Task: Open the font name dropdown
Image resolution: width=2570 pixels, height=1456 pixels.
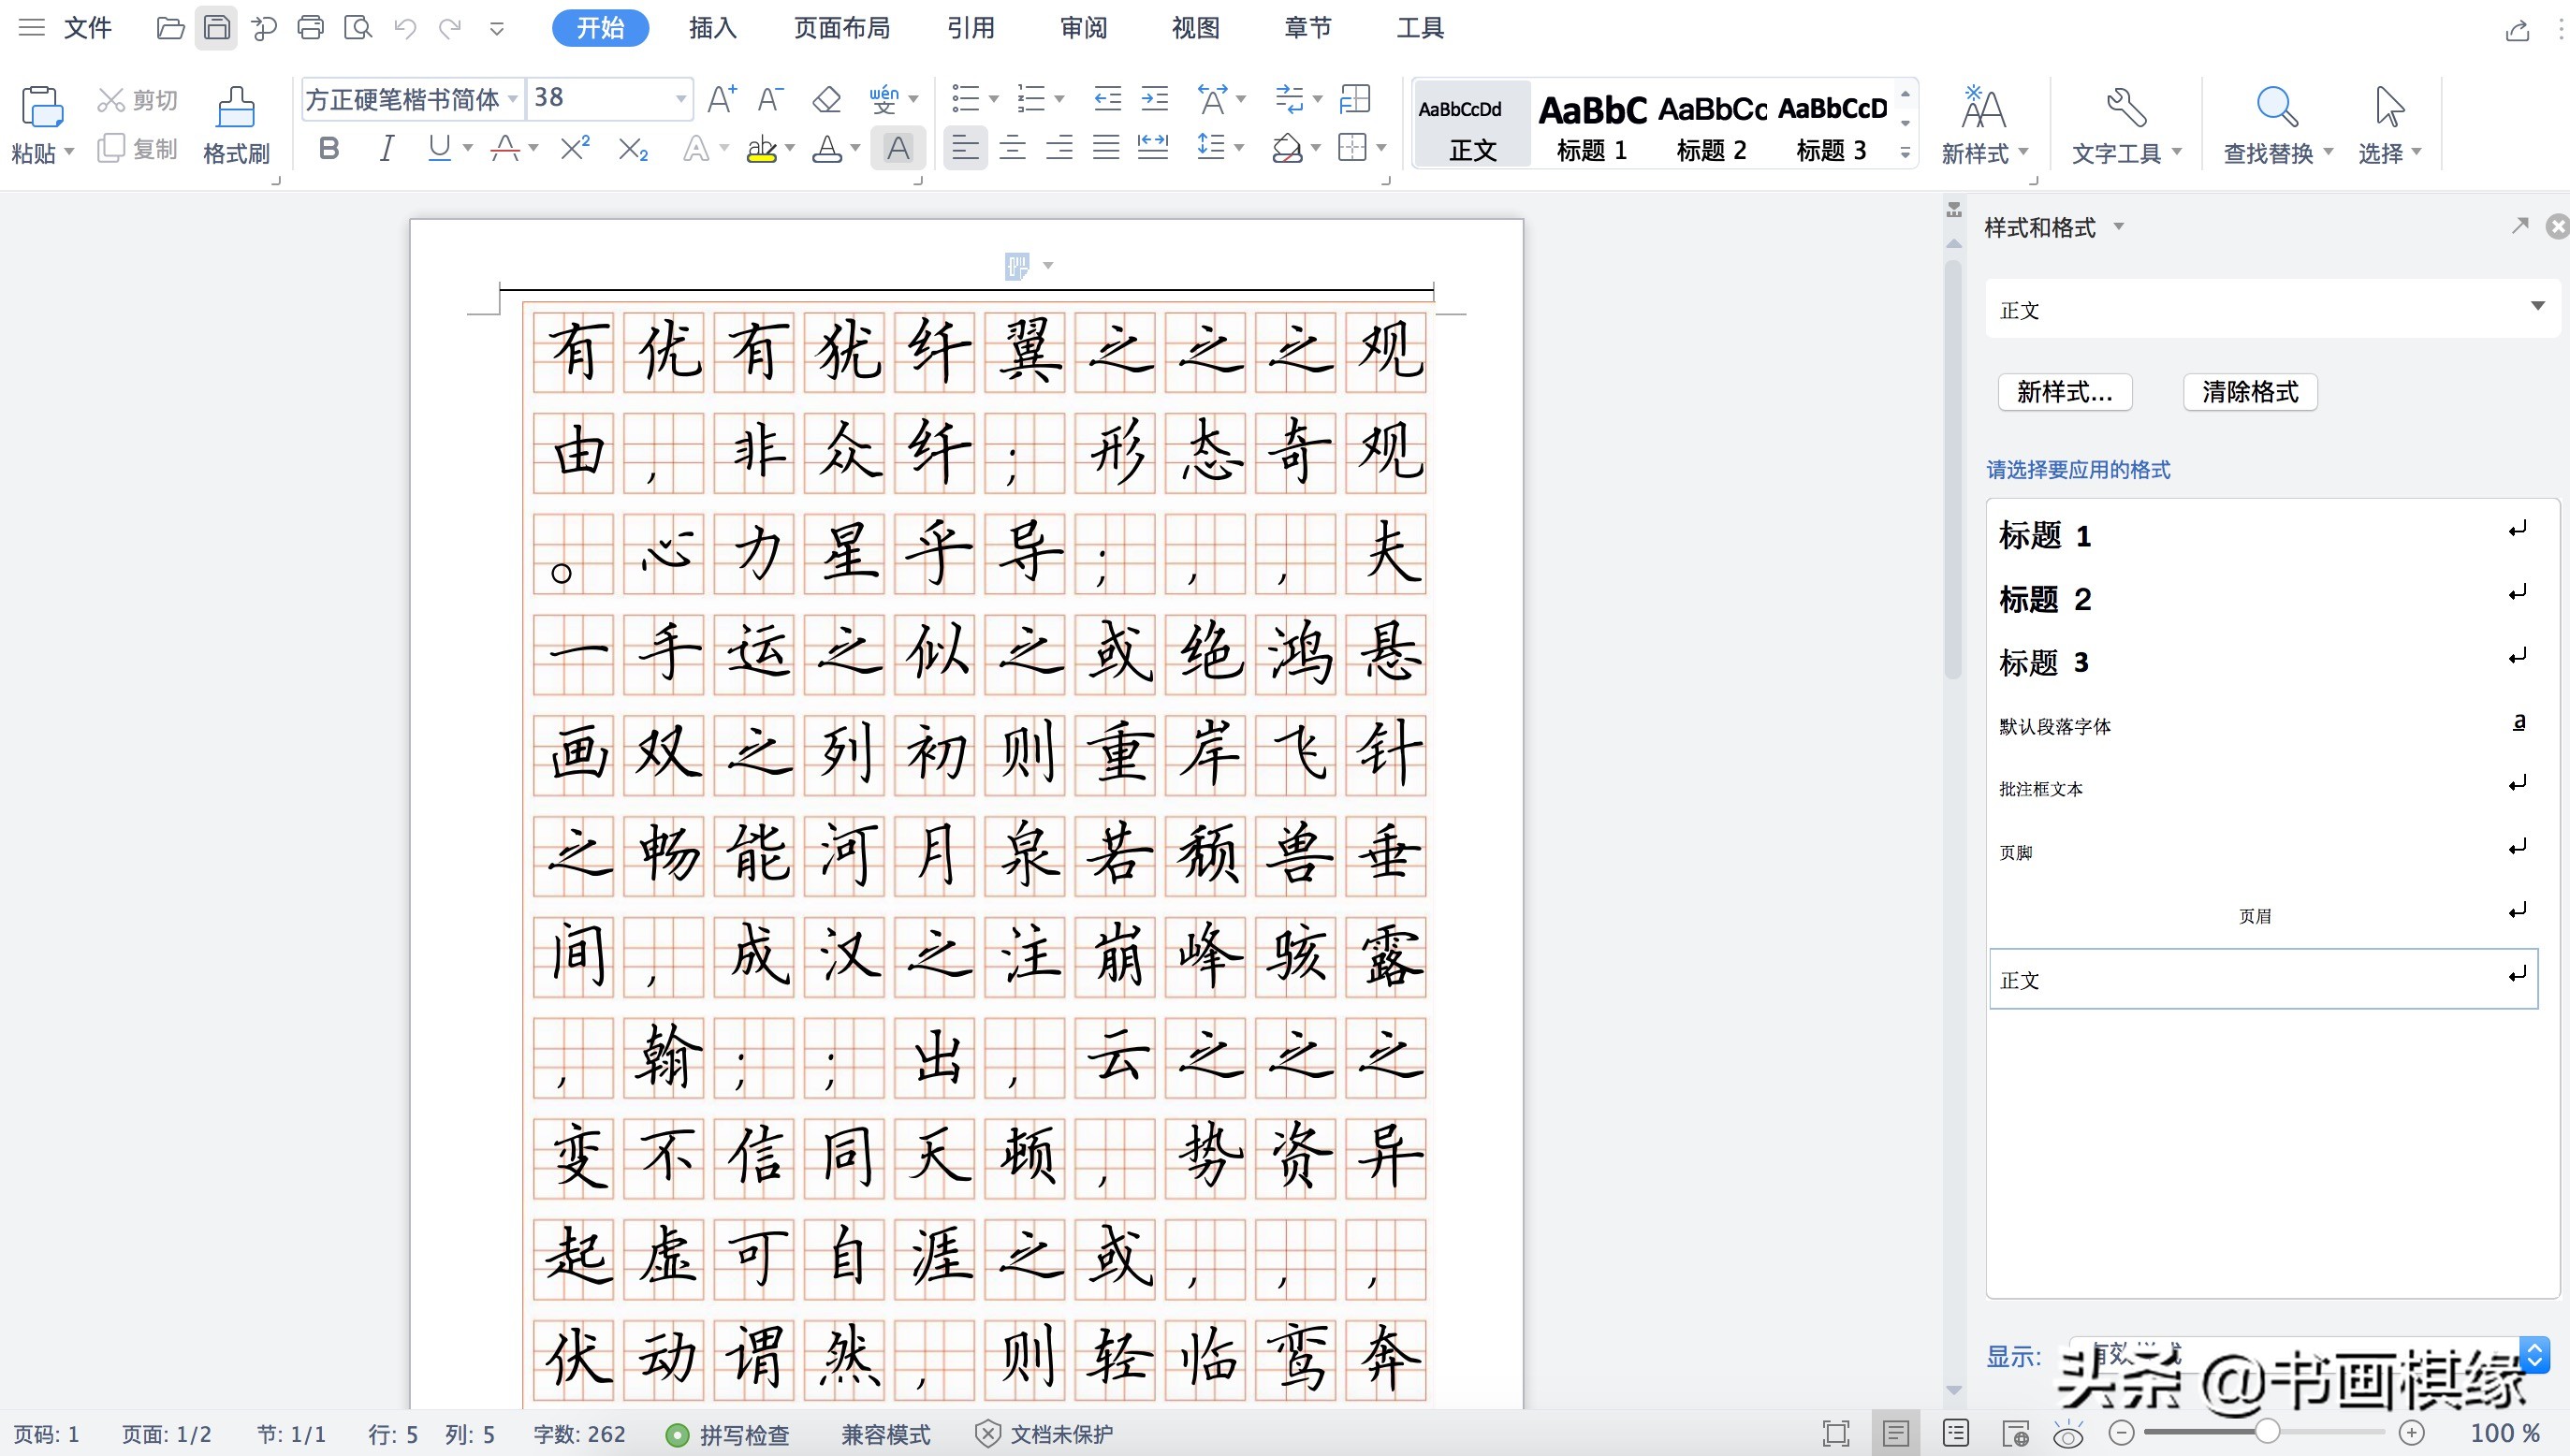Action: (x=512, y=99)
